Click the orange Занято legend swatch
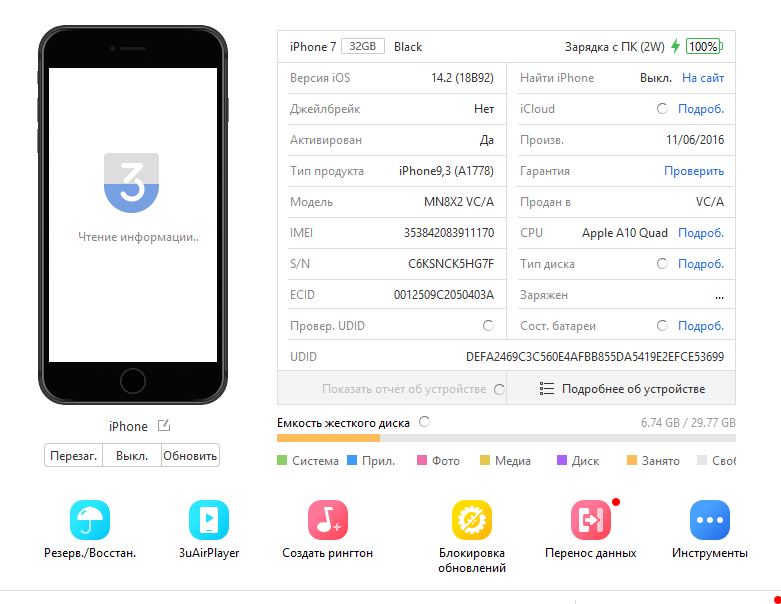Viewport: 781px width, 604px height. (x=632, y=460)
